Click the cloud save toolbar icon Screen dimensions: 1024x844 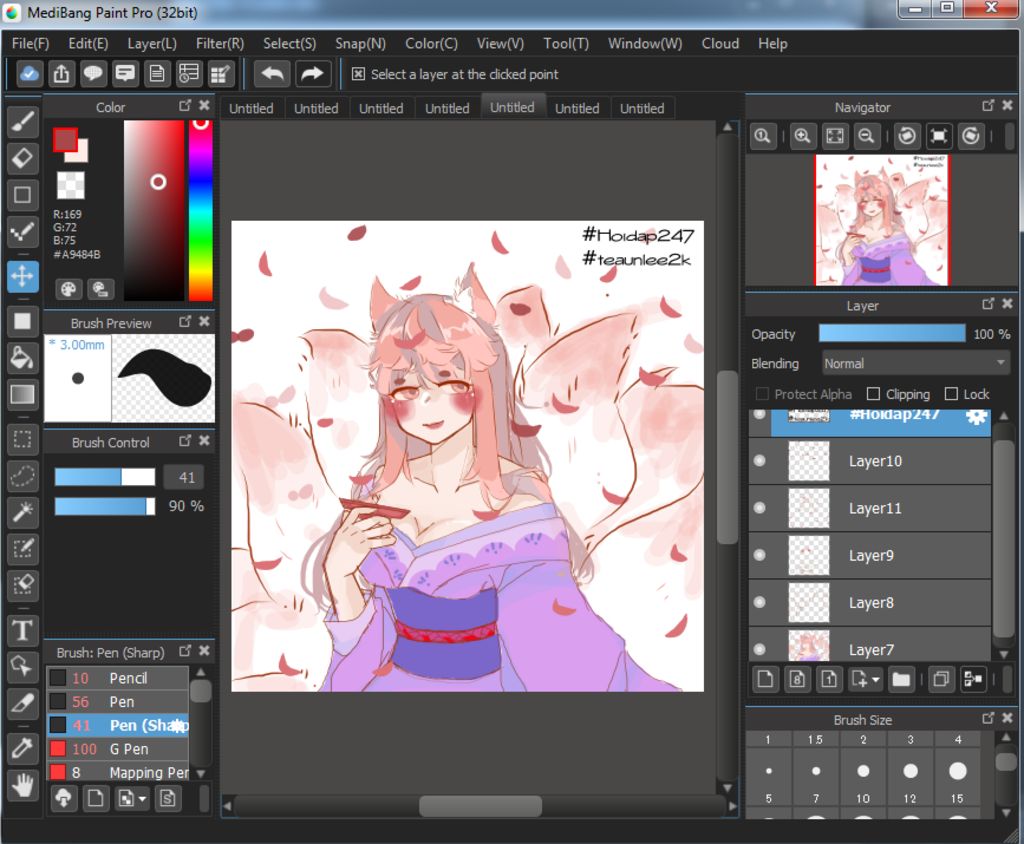coord(29,74)
